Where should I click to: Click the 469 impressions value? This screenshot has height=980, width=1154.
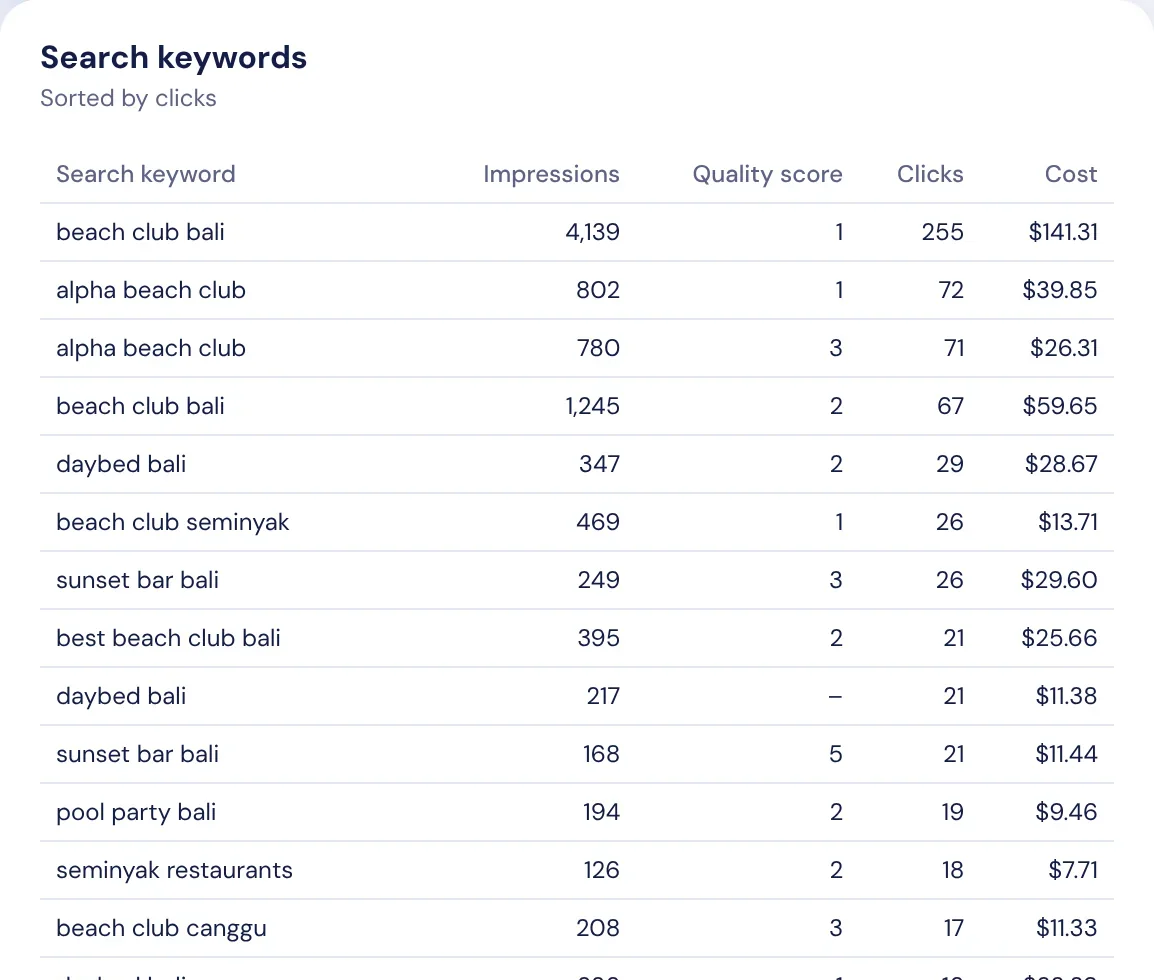[598, 522]
